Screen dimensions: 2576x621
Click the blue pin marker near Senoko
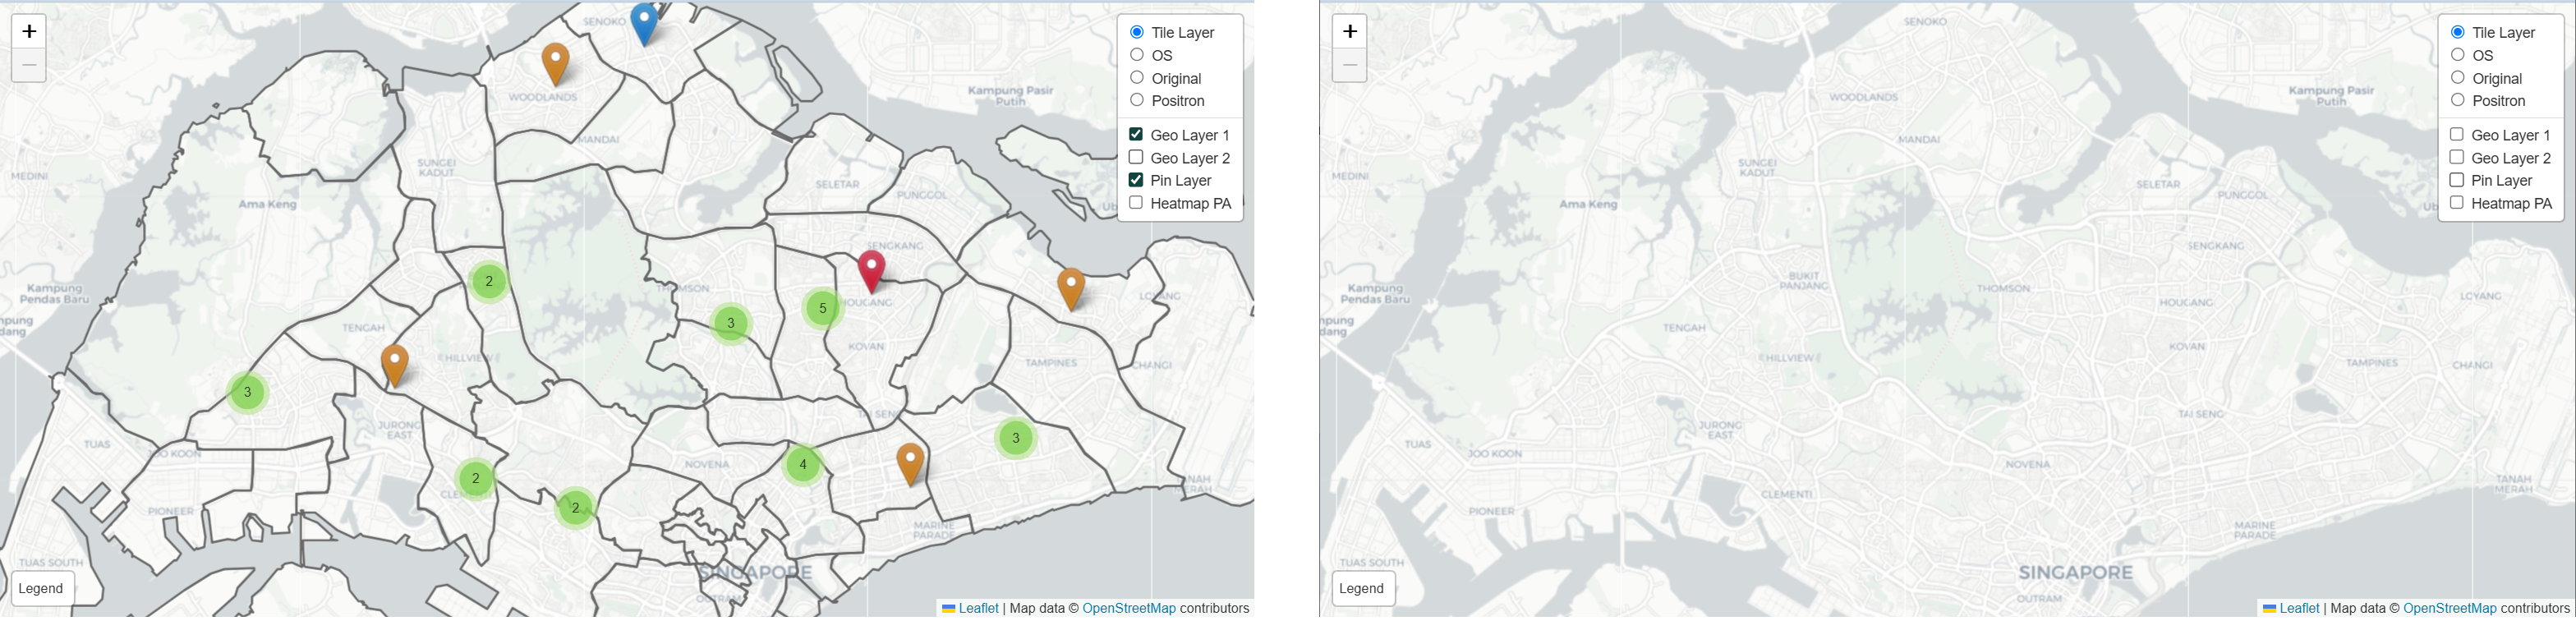click(x=644, y=21)
